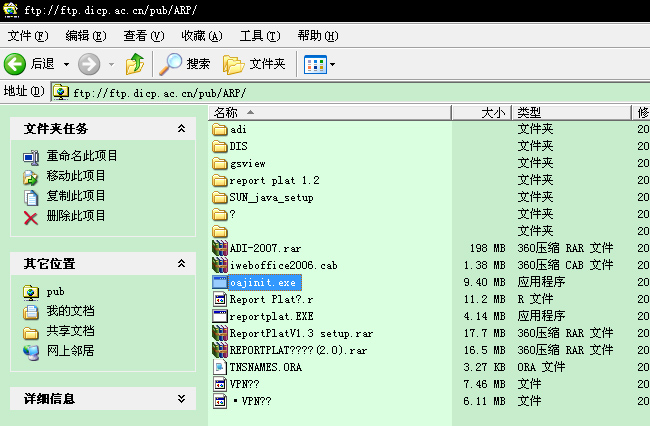This screenshot has height=426, width=650.
Task: Select the ADI-2007.rar archive icon
Action: [221, 248]
